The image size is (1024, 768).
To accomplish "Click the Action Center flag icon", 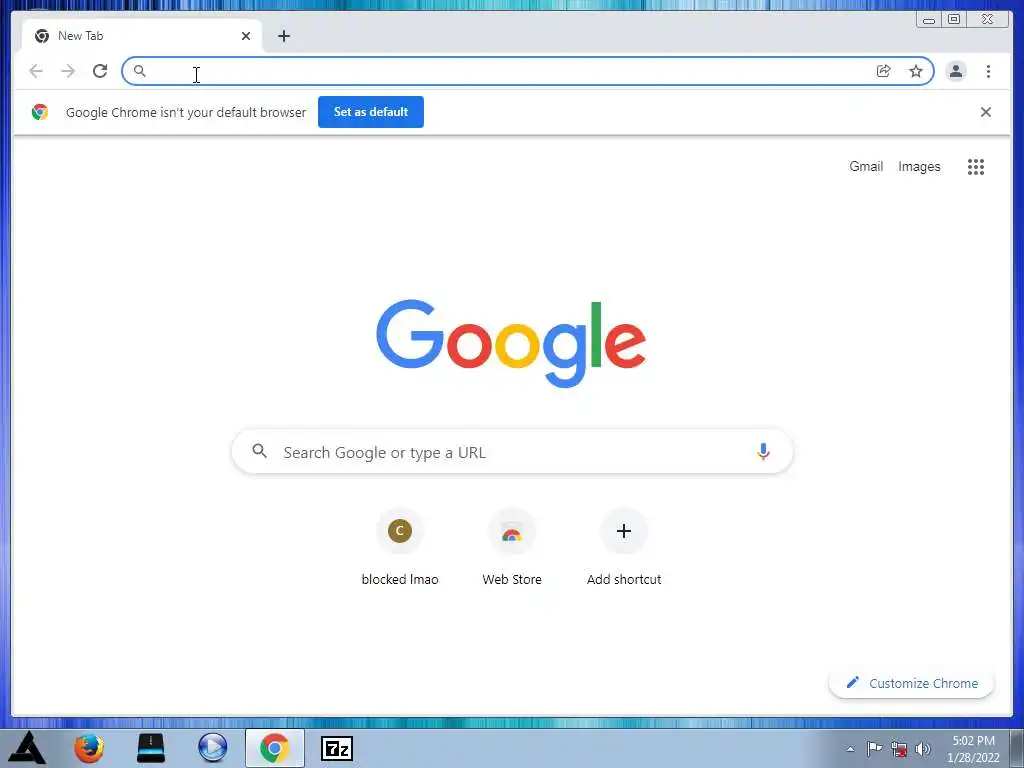I will click(874, 748).
